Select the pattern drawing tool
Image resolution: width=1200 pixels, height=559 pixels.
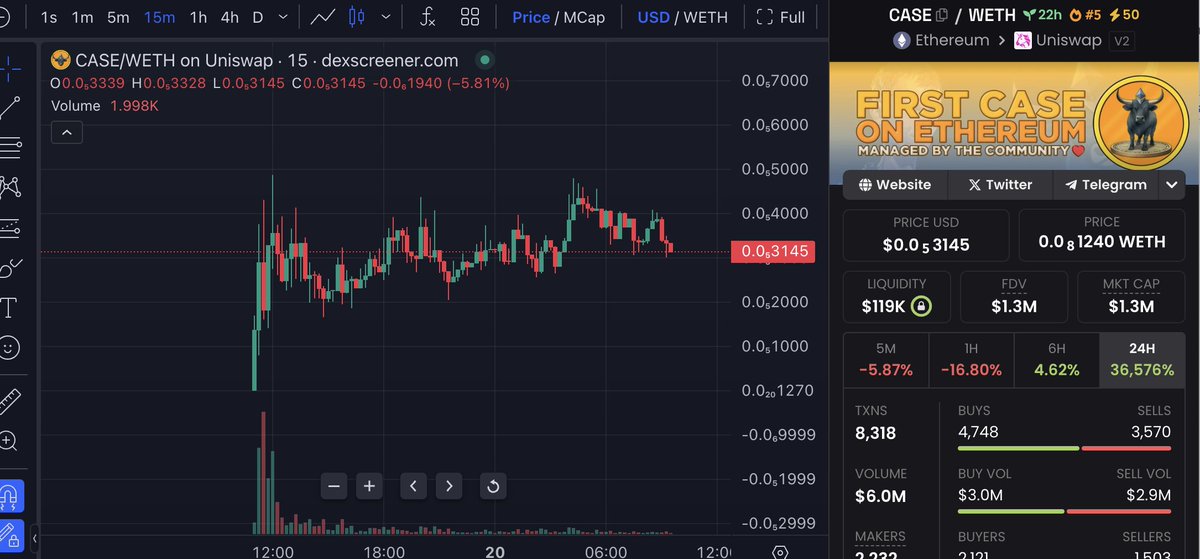(x=10, y=187)
